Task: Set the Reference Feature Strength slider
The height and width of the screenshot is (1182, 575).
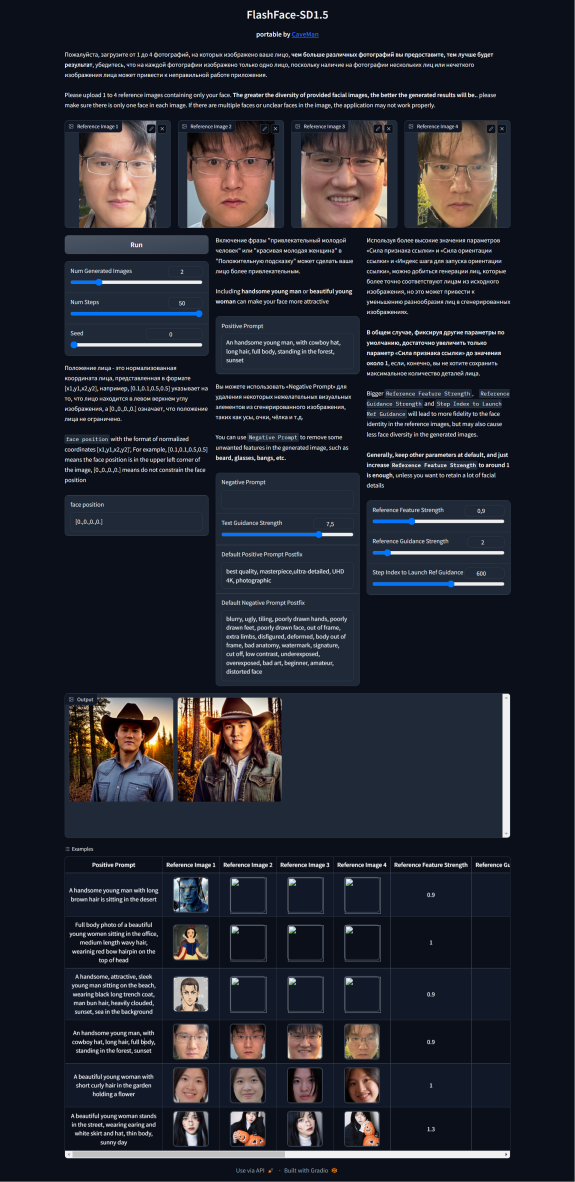Action: [439, 521]
